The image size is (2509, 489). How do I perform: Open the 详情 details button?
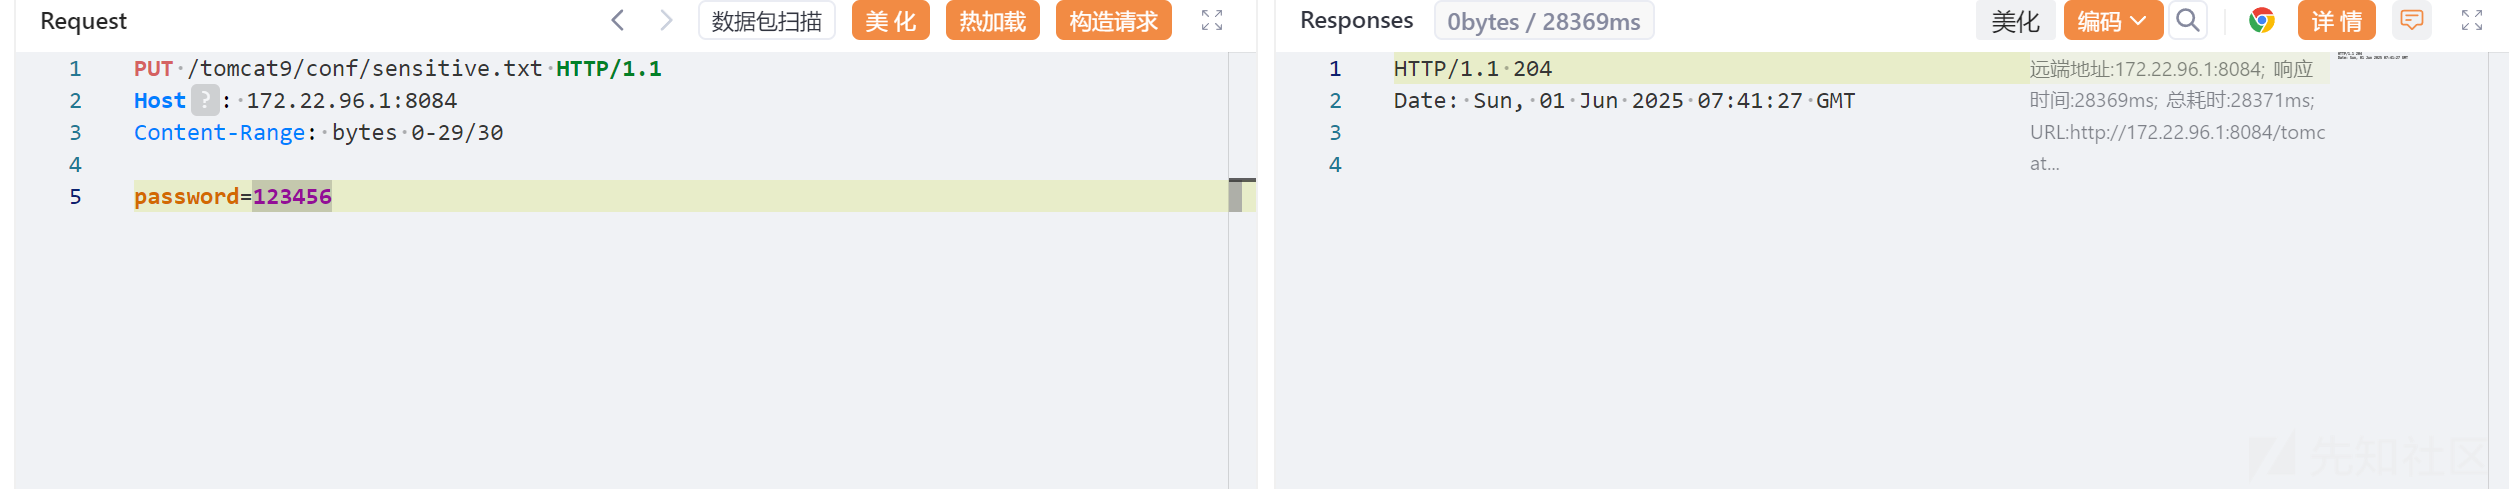tap(2337, 21)
